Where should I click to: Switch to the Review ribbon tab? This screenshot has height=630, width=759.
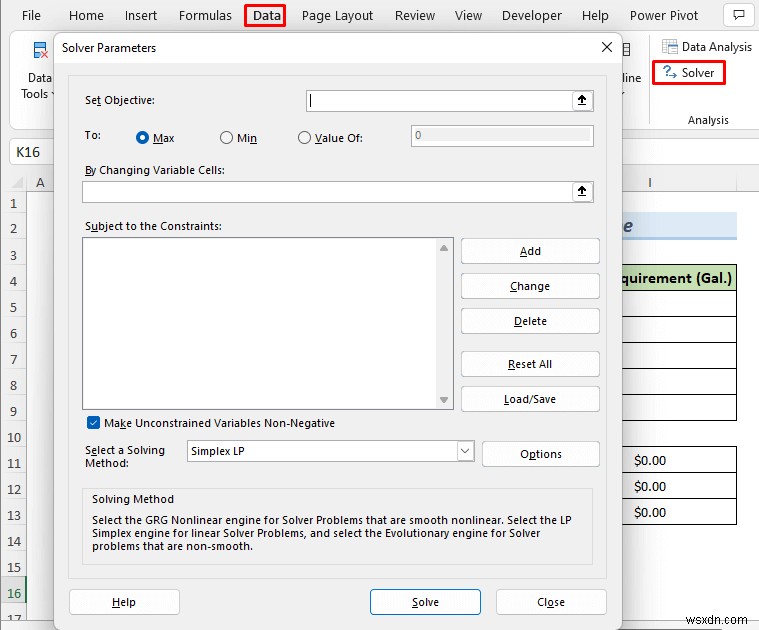click(415, 15)
